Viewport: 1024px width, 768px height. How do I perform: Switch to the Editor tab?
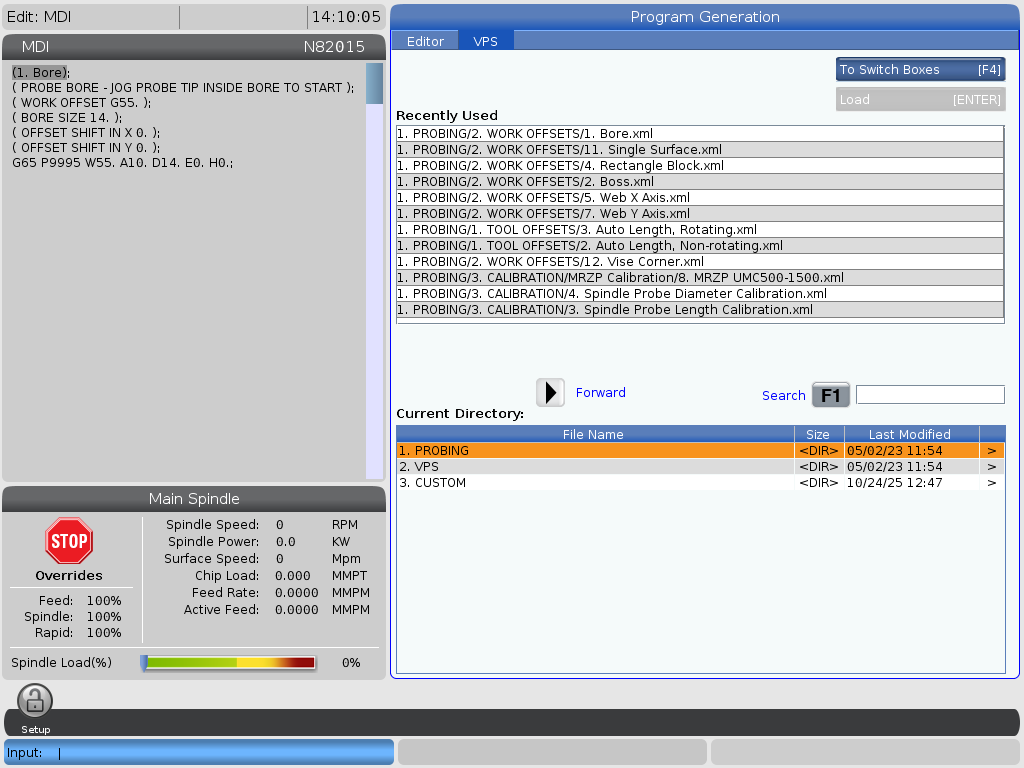tap(425, 41)
